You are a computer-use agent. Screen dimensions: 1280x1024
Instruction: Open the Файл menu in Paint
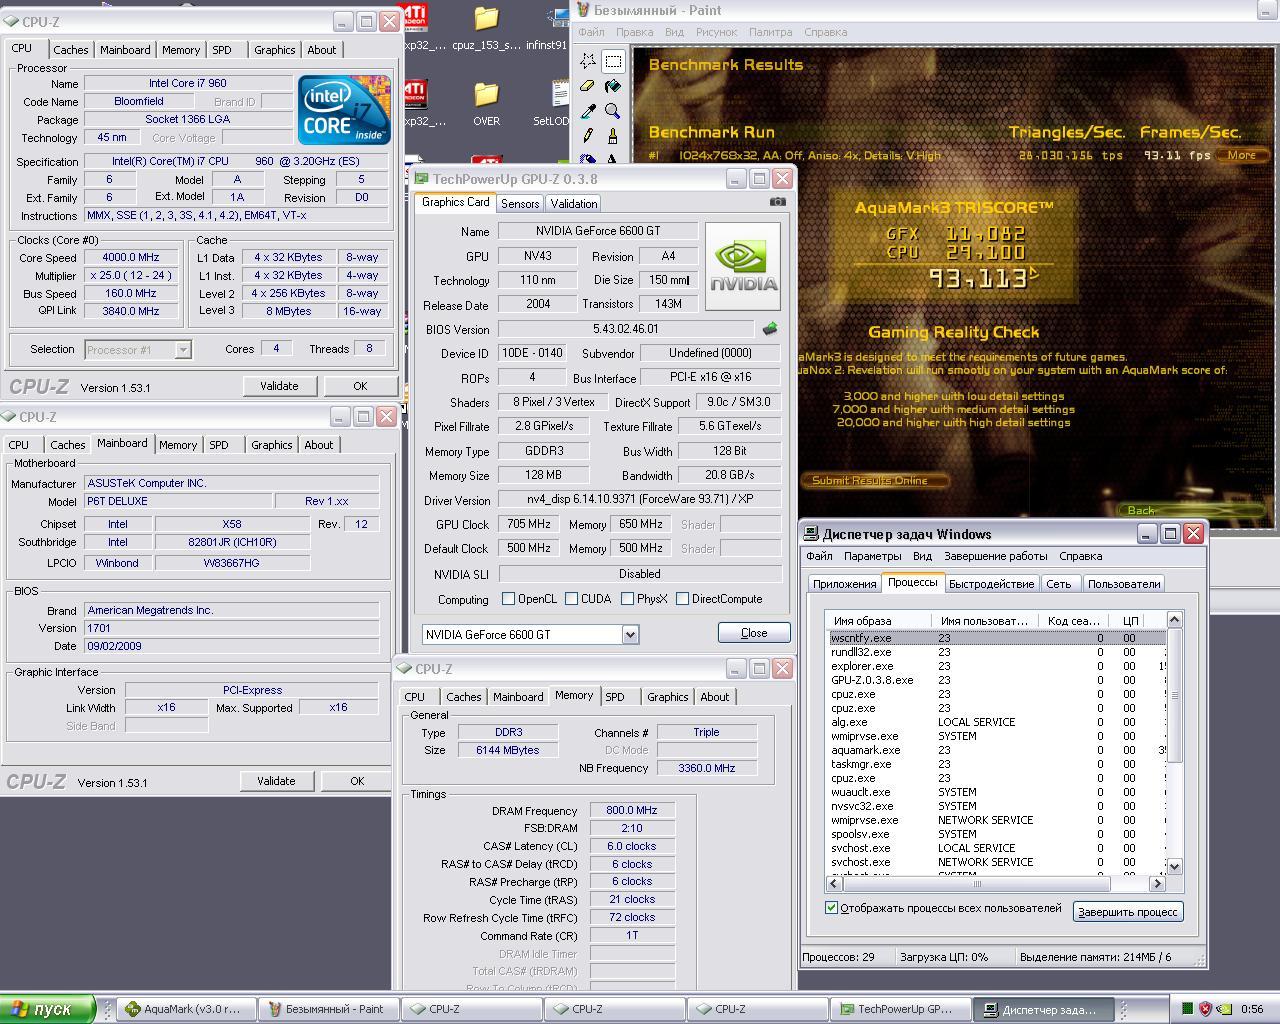(x=591, y=32)
